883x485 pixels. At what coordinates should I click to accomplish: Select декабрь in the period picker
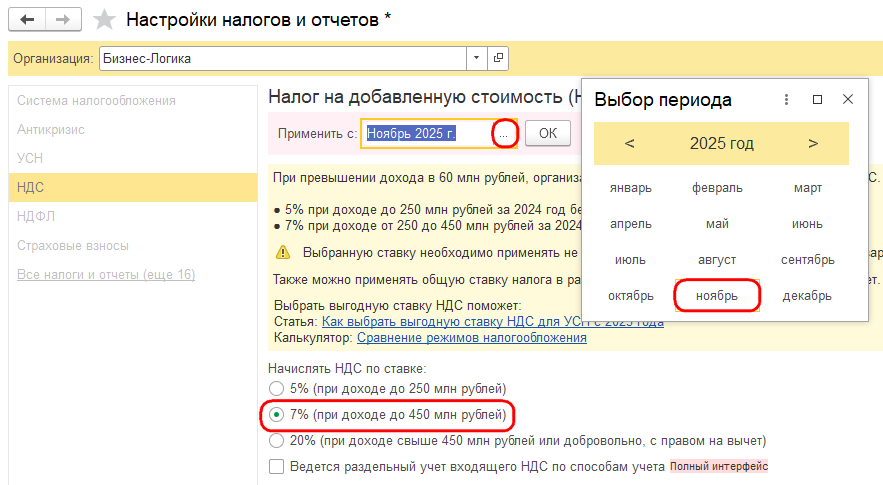pos(808,296)
